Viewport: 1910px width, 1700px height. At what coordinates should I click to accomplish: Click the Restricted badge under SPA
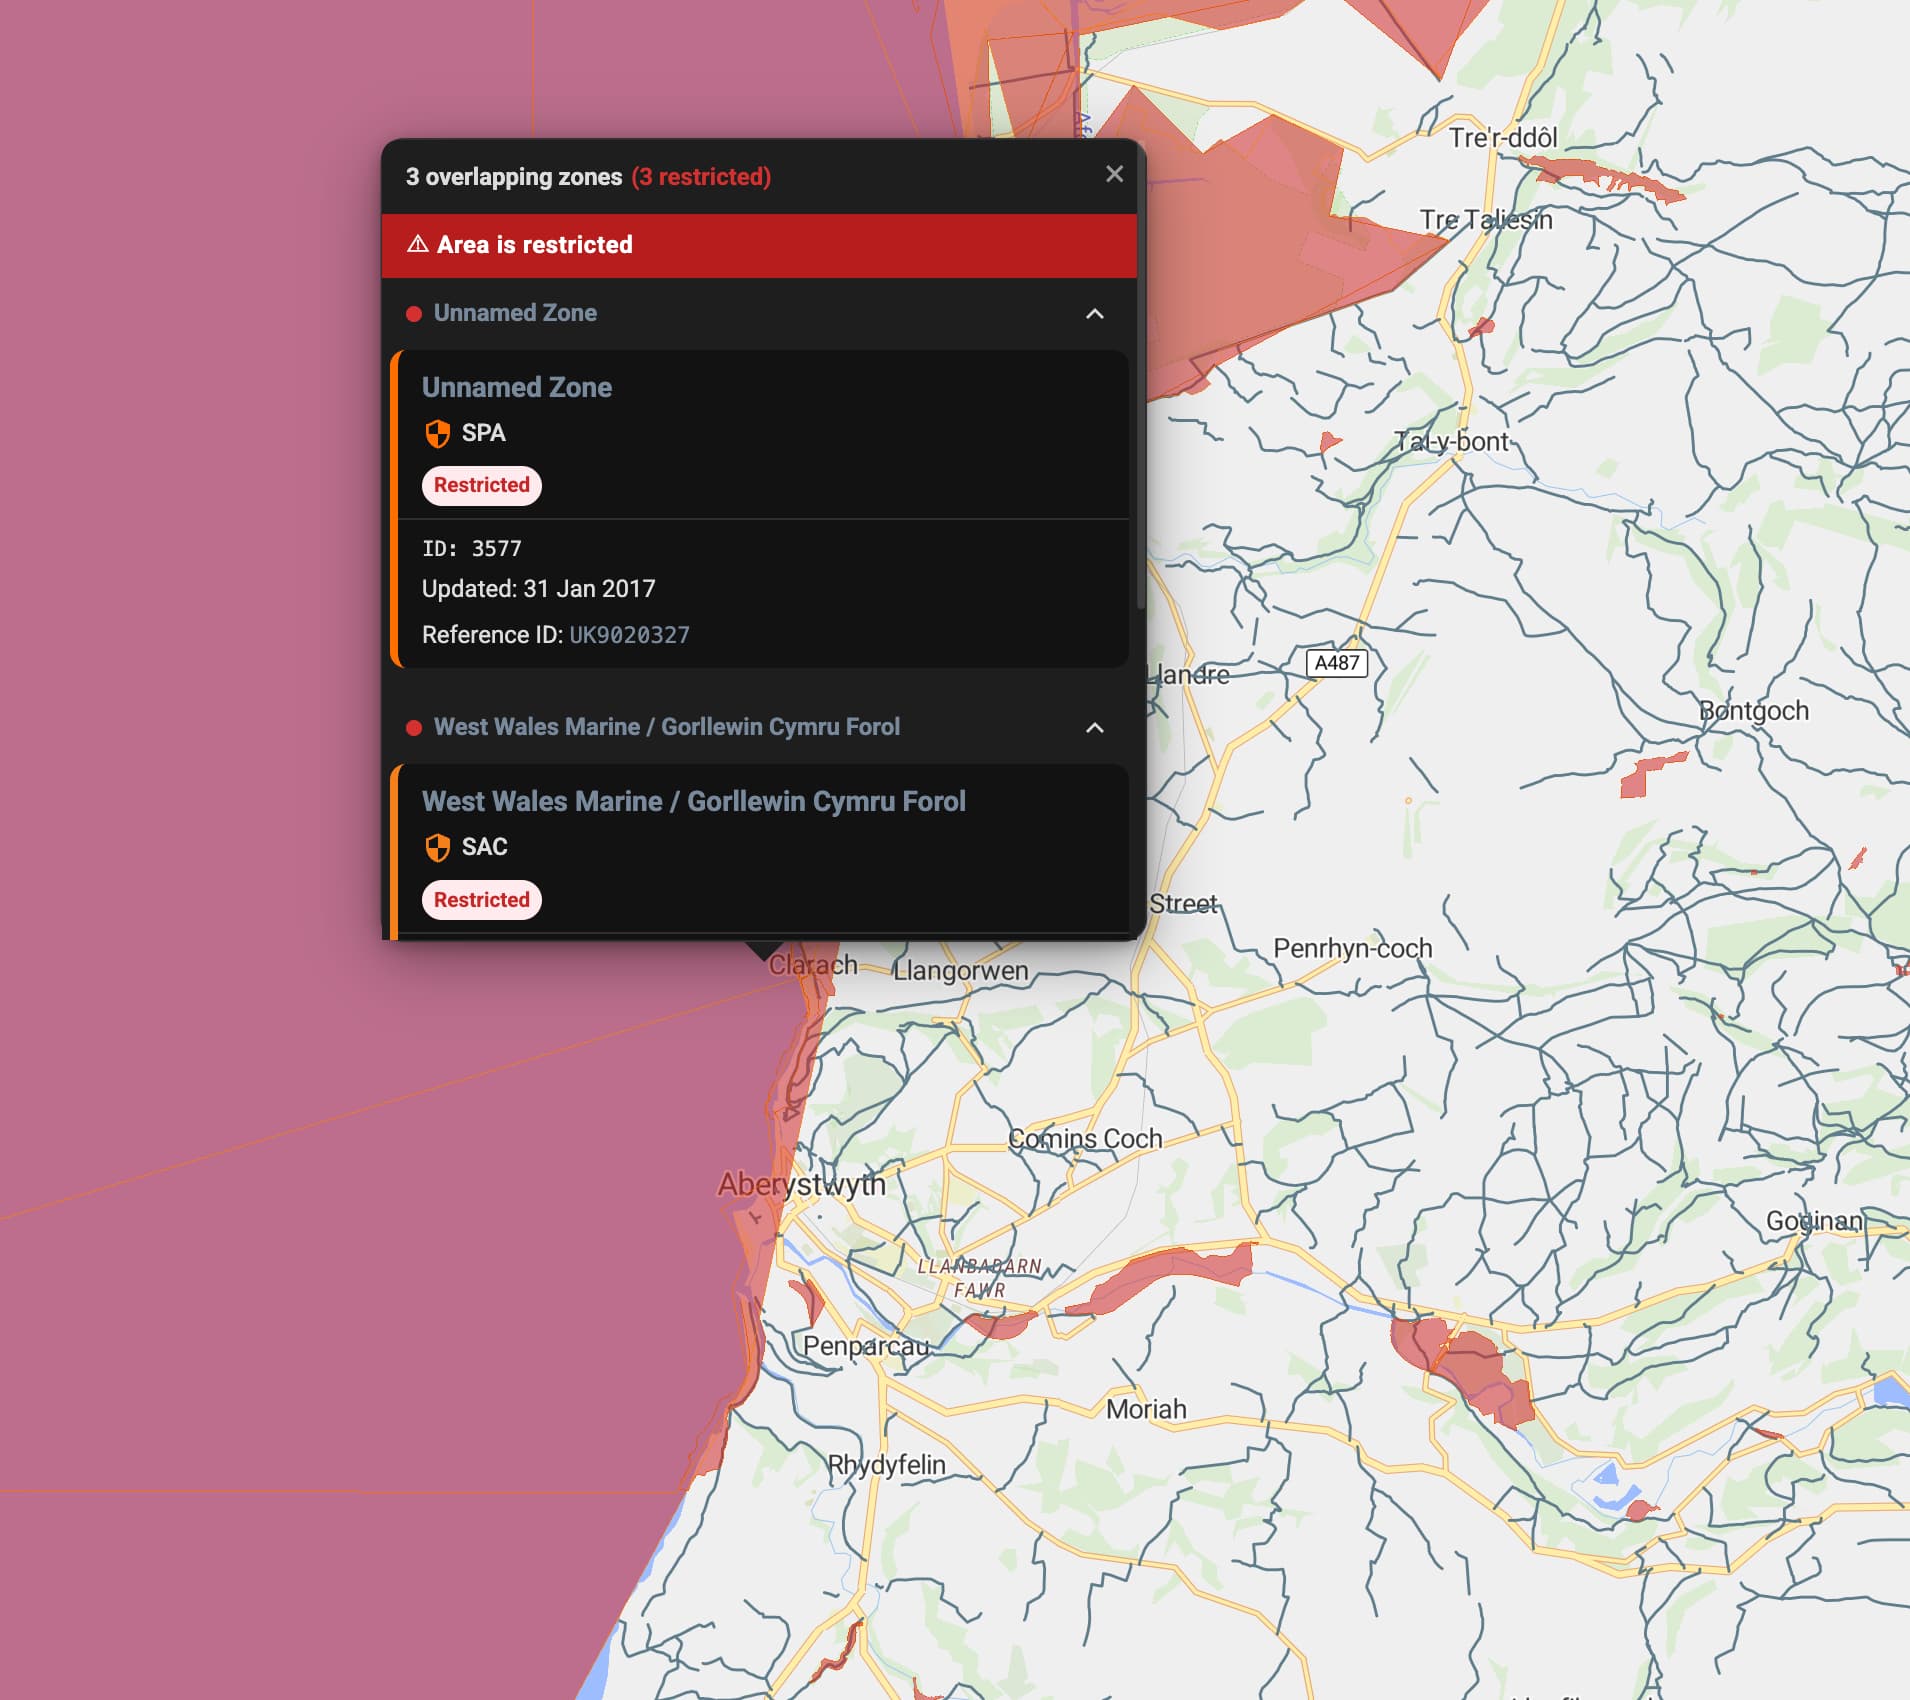pos(481,485)
